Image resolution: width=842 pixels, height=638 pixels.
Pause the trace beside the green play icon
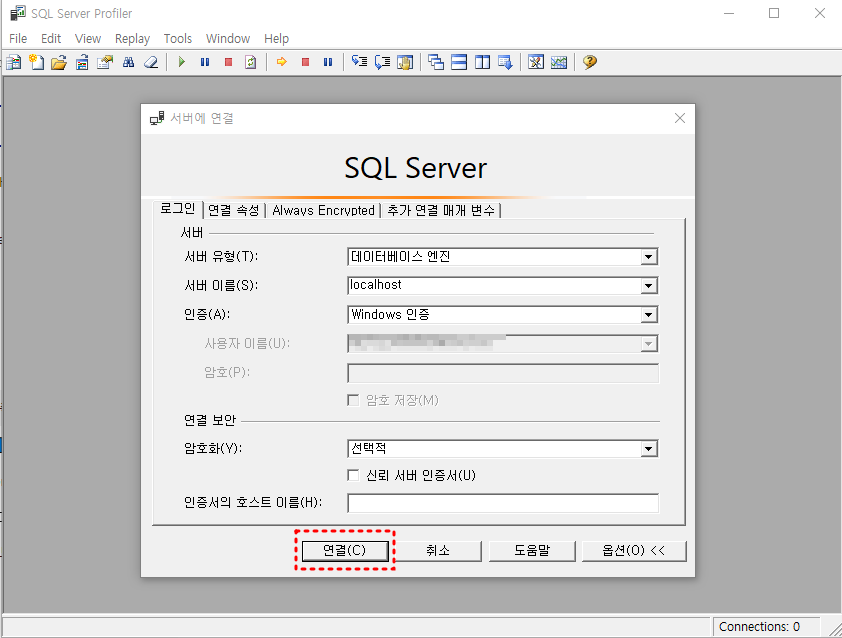click(x=205, y=62)
